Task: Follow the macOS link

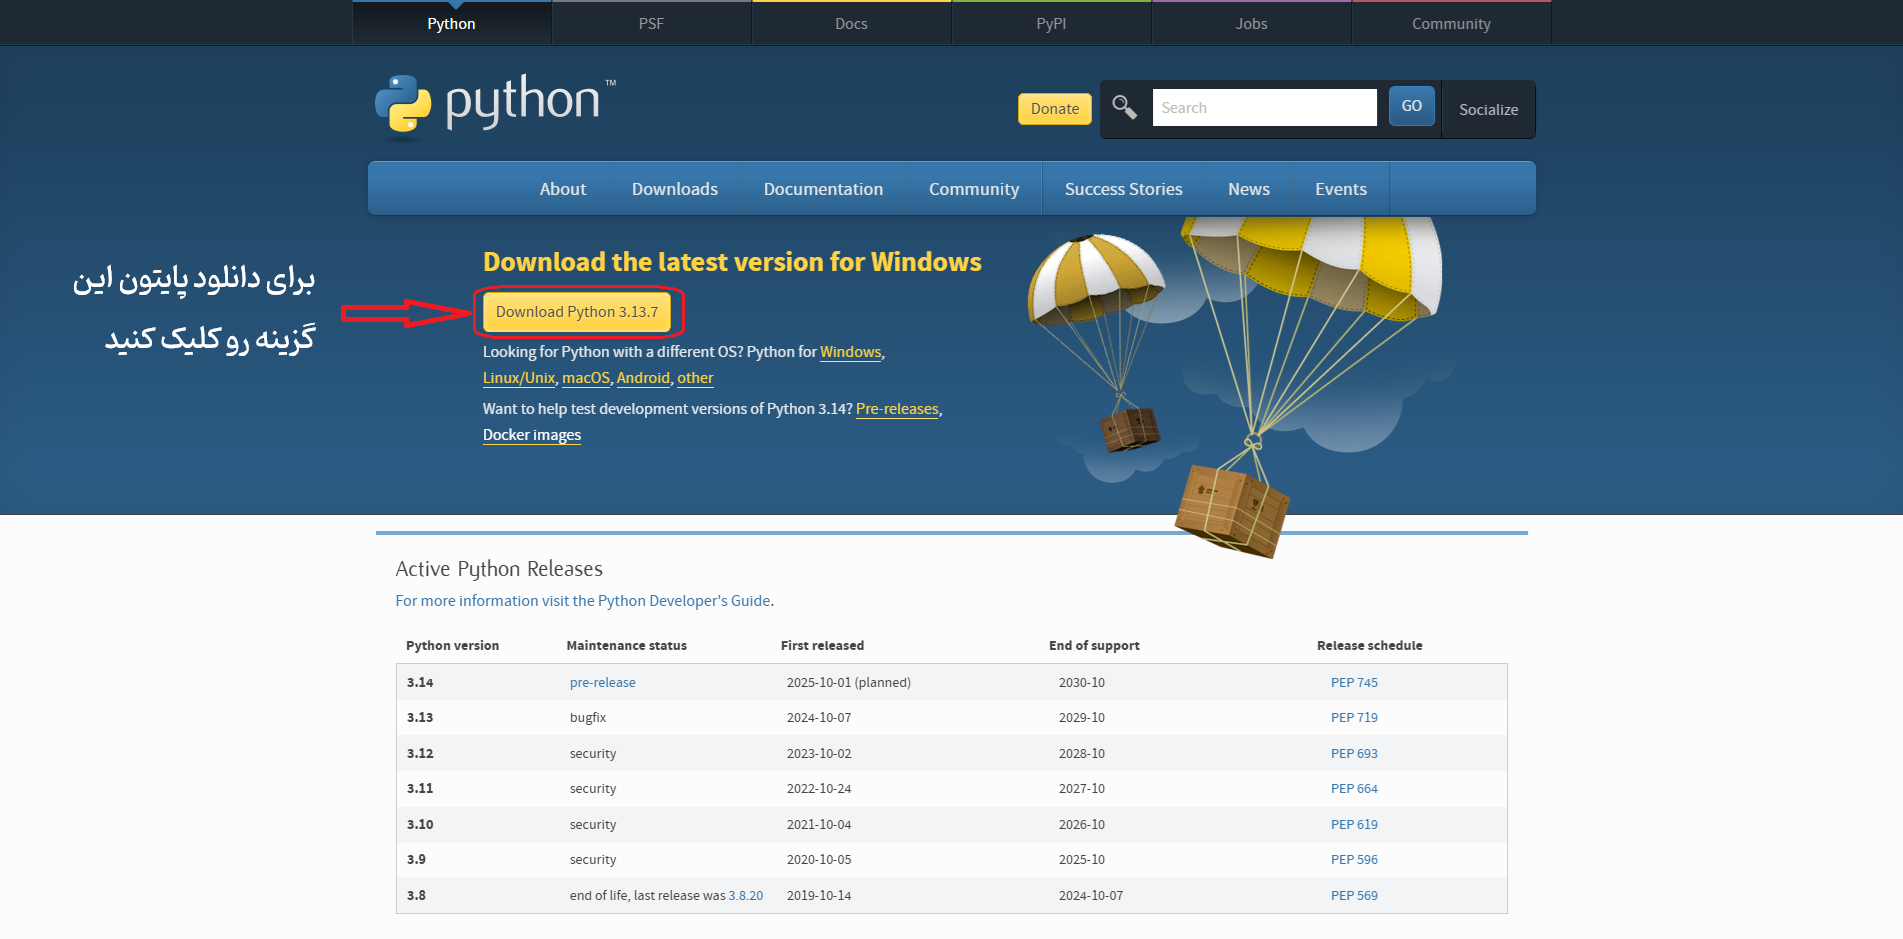Action: coord(586,378)
